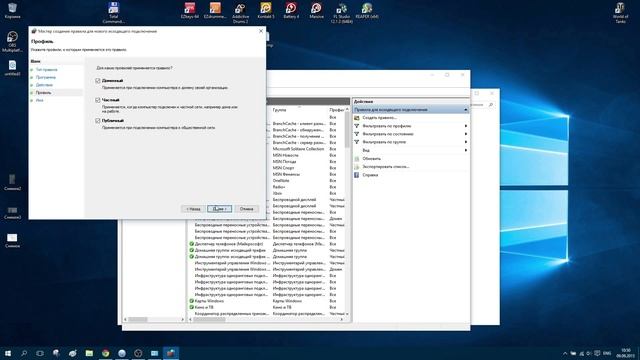Open taskbar search magnifier
The image size is (640, 360).
click(x=24, y=353)
